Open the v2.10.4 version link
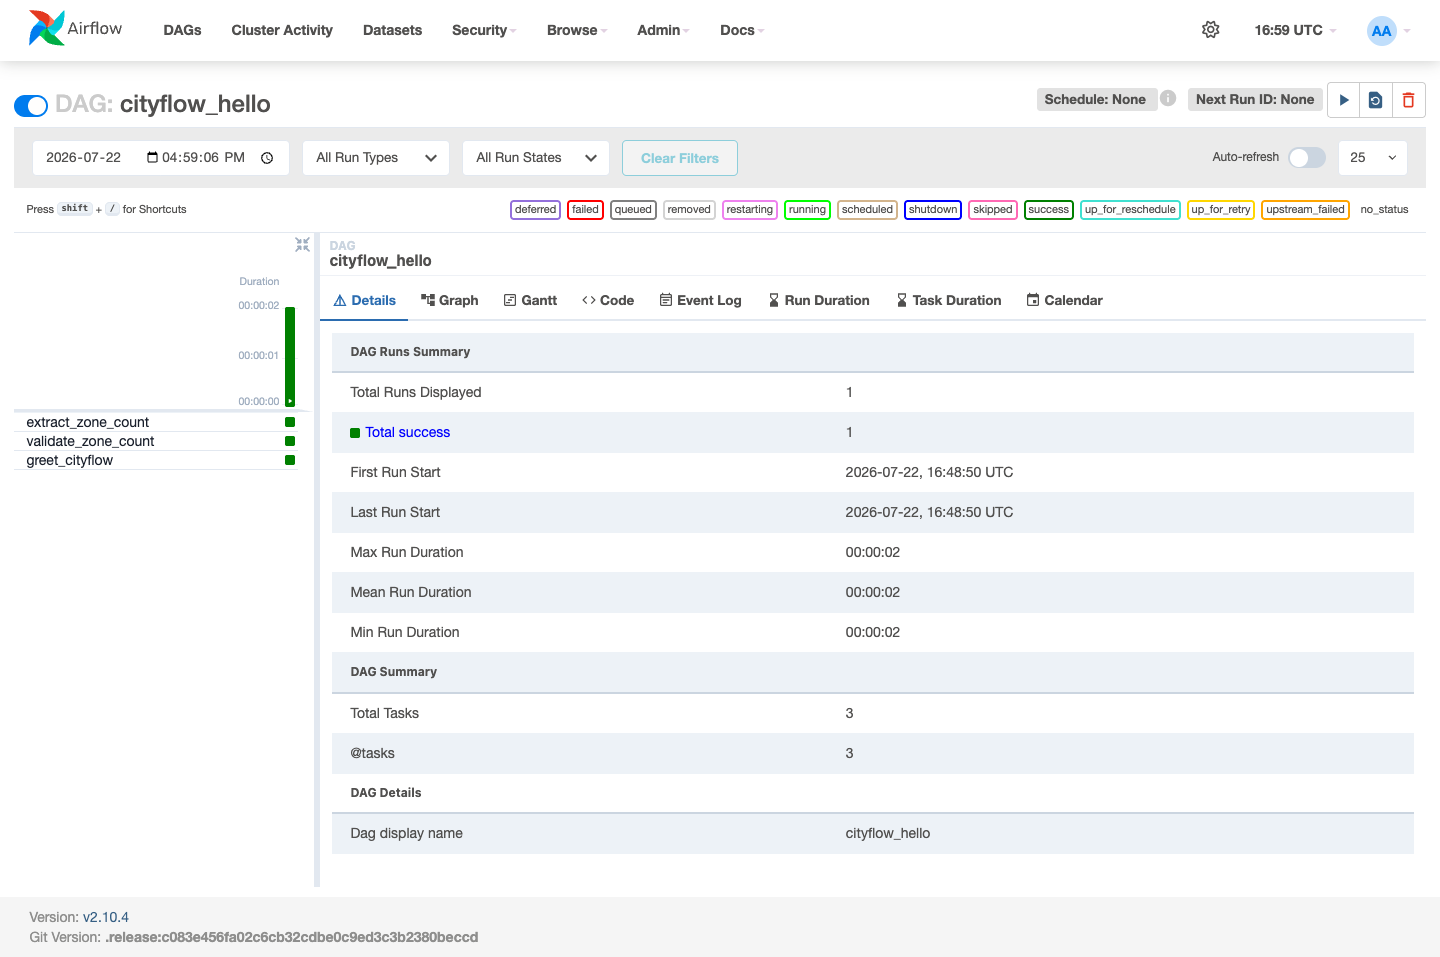The height and width of the screenshot is (957, 1440). [x=106, y=917]
